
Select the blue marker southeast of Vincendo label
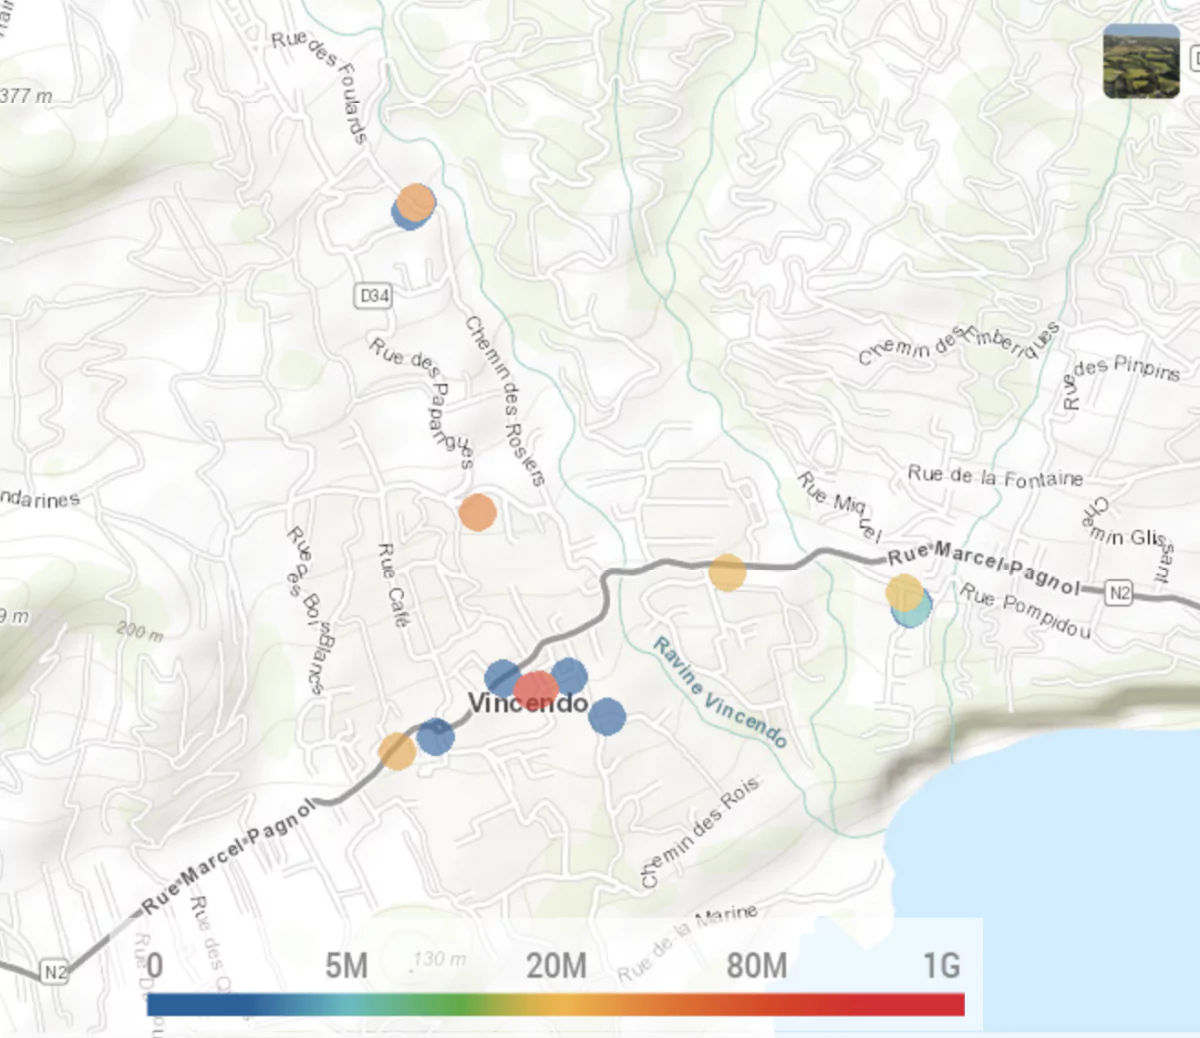tap(607, 716)
